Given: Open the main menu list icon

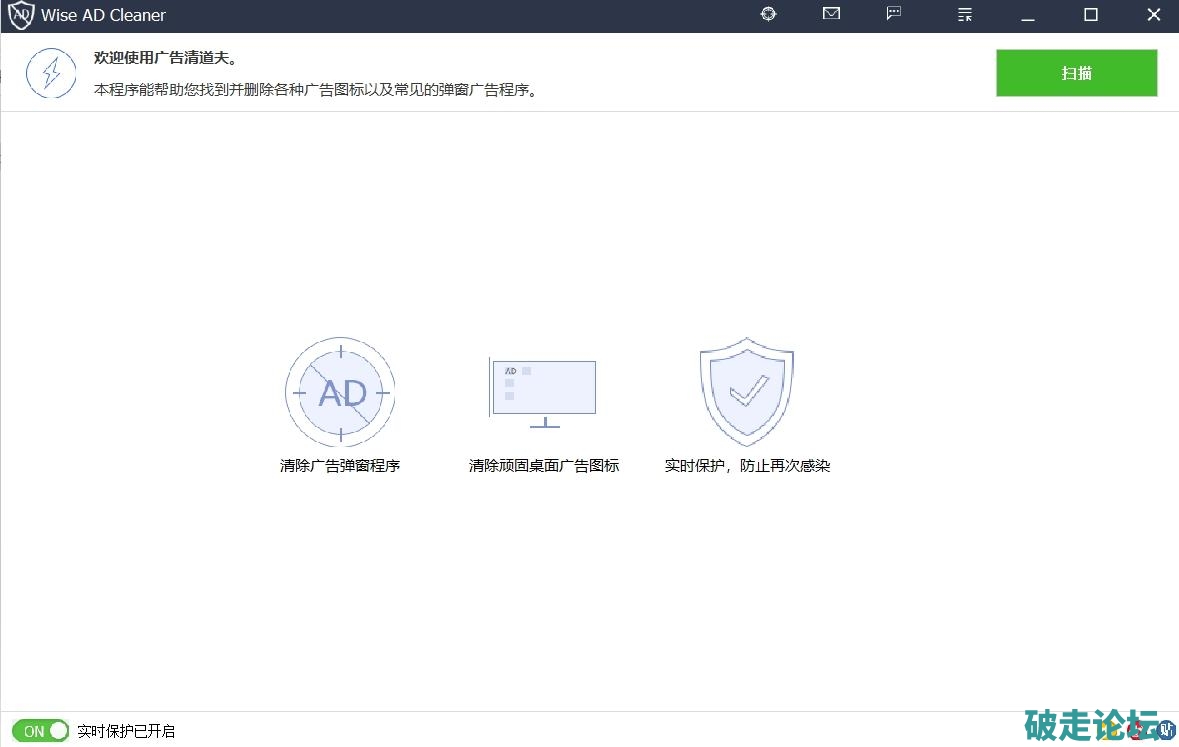Looking at the screenshot, I should (964, 14).
